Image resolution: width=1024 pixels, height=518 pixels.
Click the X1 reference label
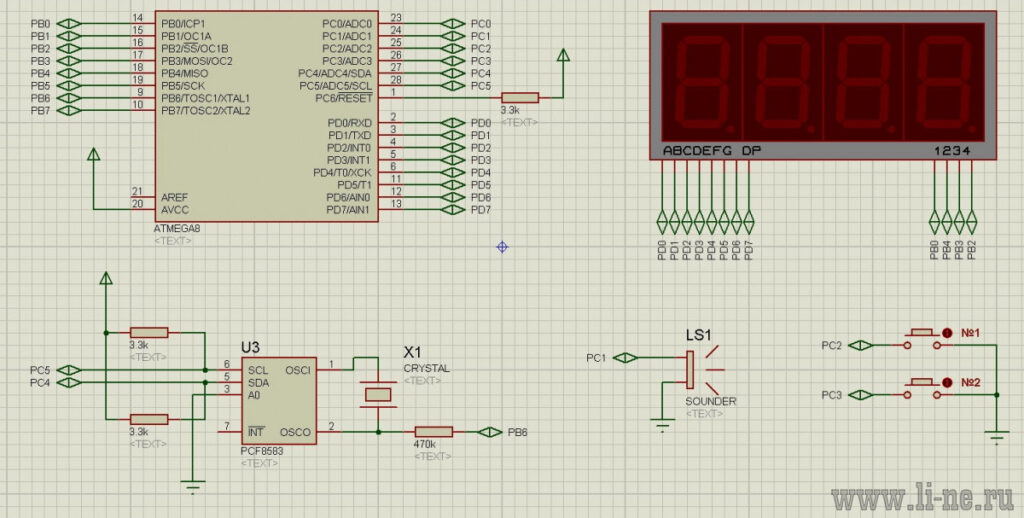tap(413, 352)
